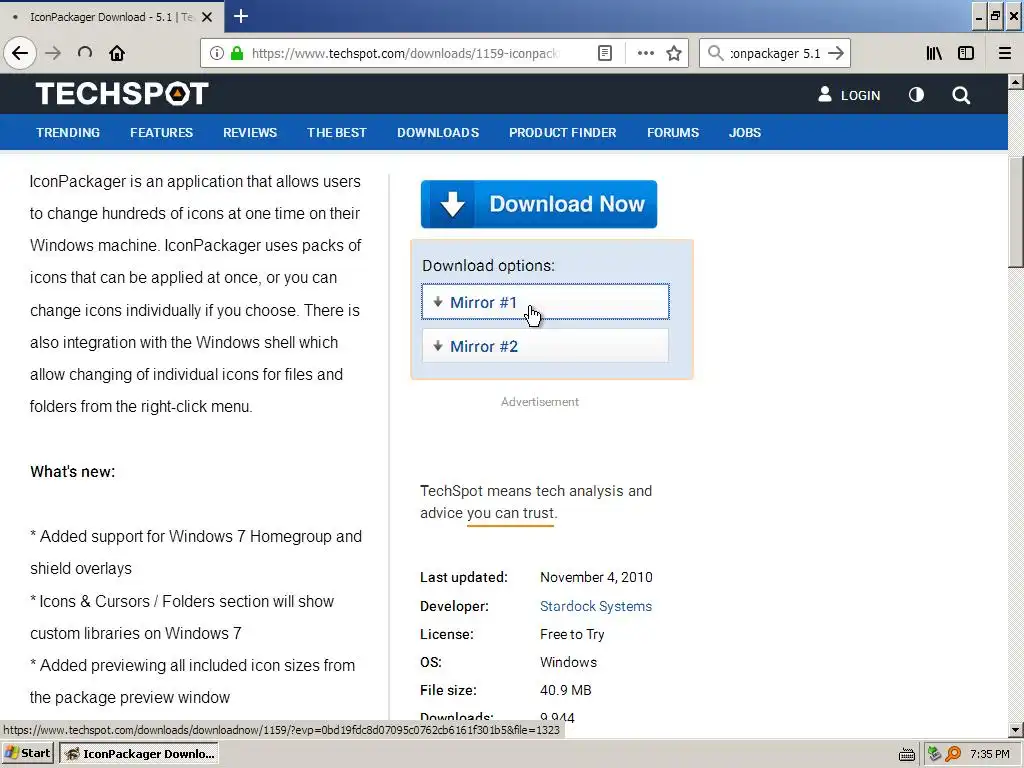1024x768 pixels.
Task: Open the JOBS nav item
Action: [745, 133]
